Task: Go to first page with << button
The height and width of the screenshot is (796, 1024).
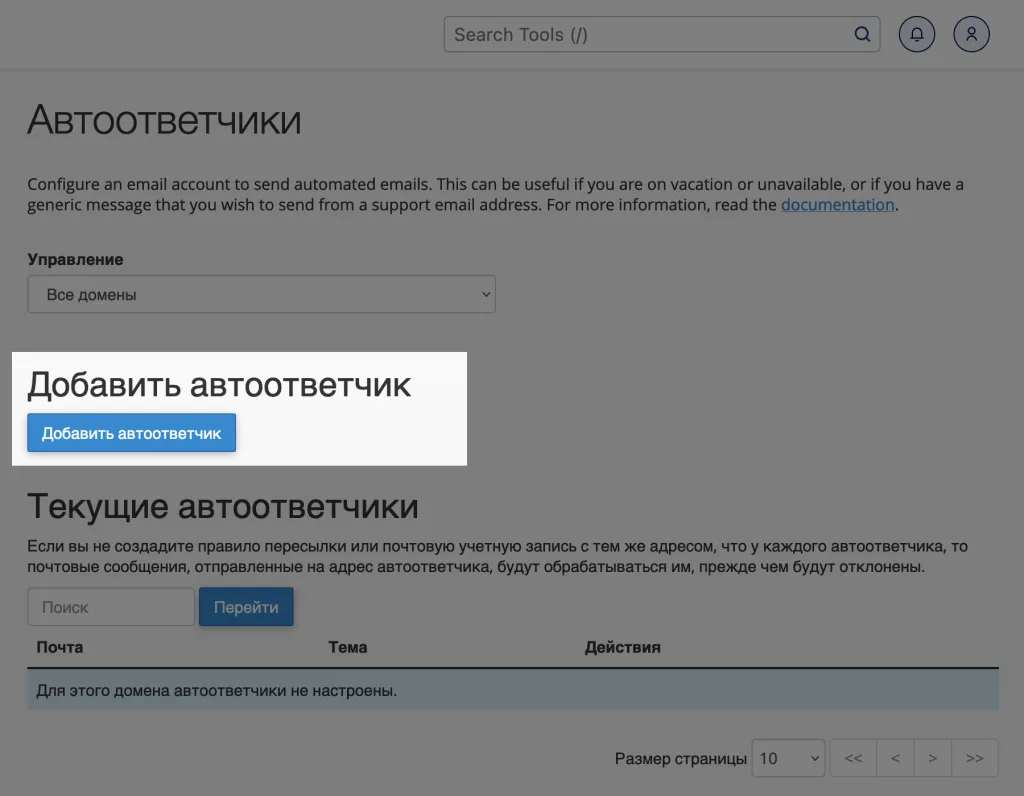Action: 853,758
